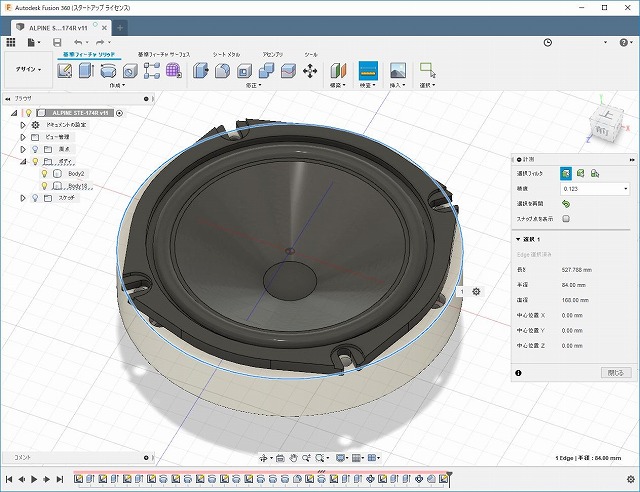Click 選択を再開 restart selection icon
The height and width of the screenshot is (492, 640).
pyautogui.click(x=566, y=203)
